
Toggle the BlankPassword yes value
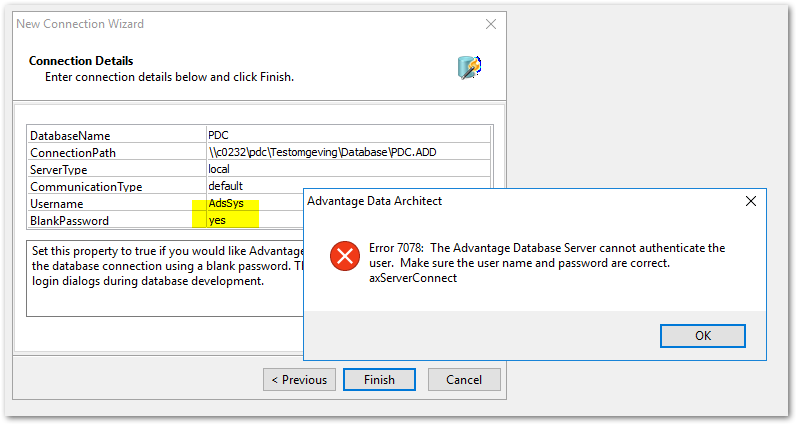coord(218,220)
